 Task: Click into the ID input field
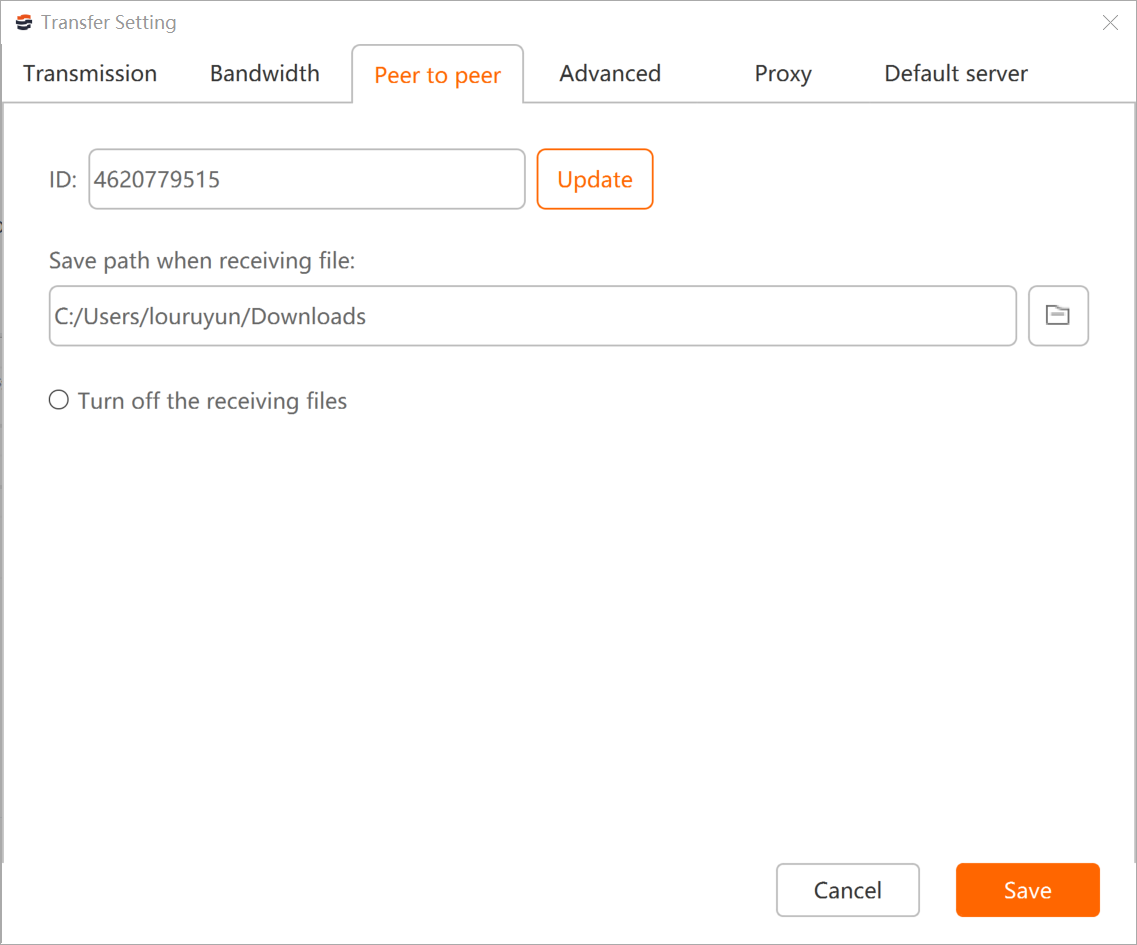[x=307, y=179]
